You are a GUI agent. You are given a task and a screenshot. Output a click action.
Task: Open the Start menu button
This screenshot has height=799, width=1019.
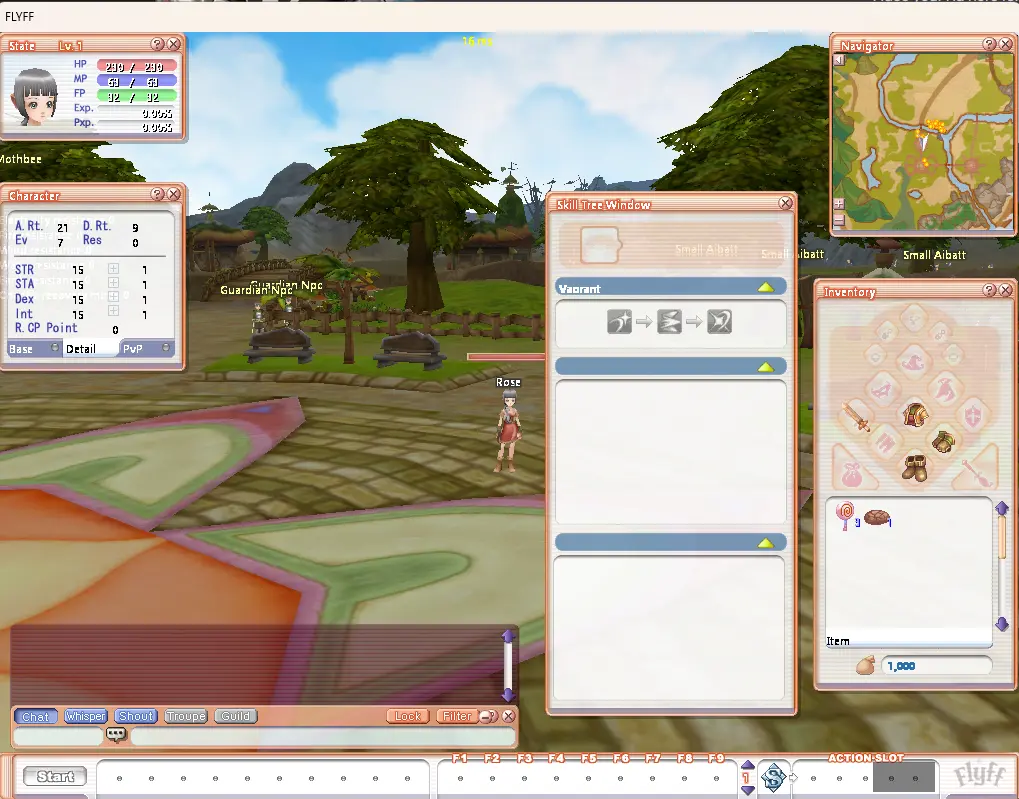[x=55, y=776]
